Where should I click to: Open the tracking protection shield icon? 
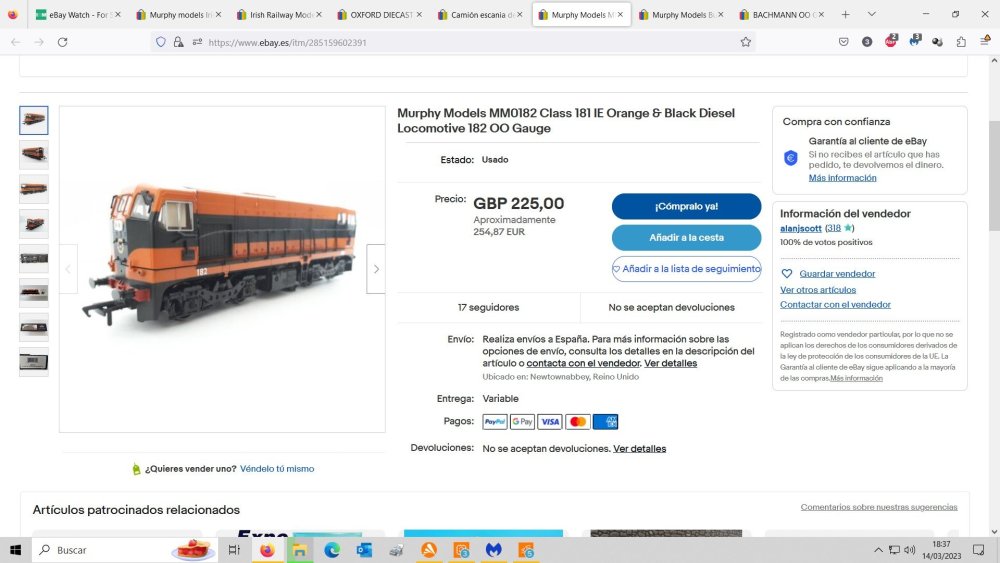click(161, 42)
